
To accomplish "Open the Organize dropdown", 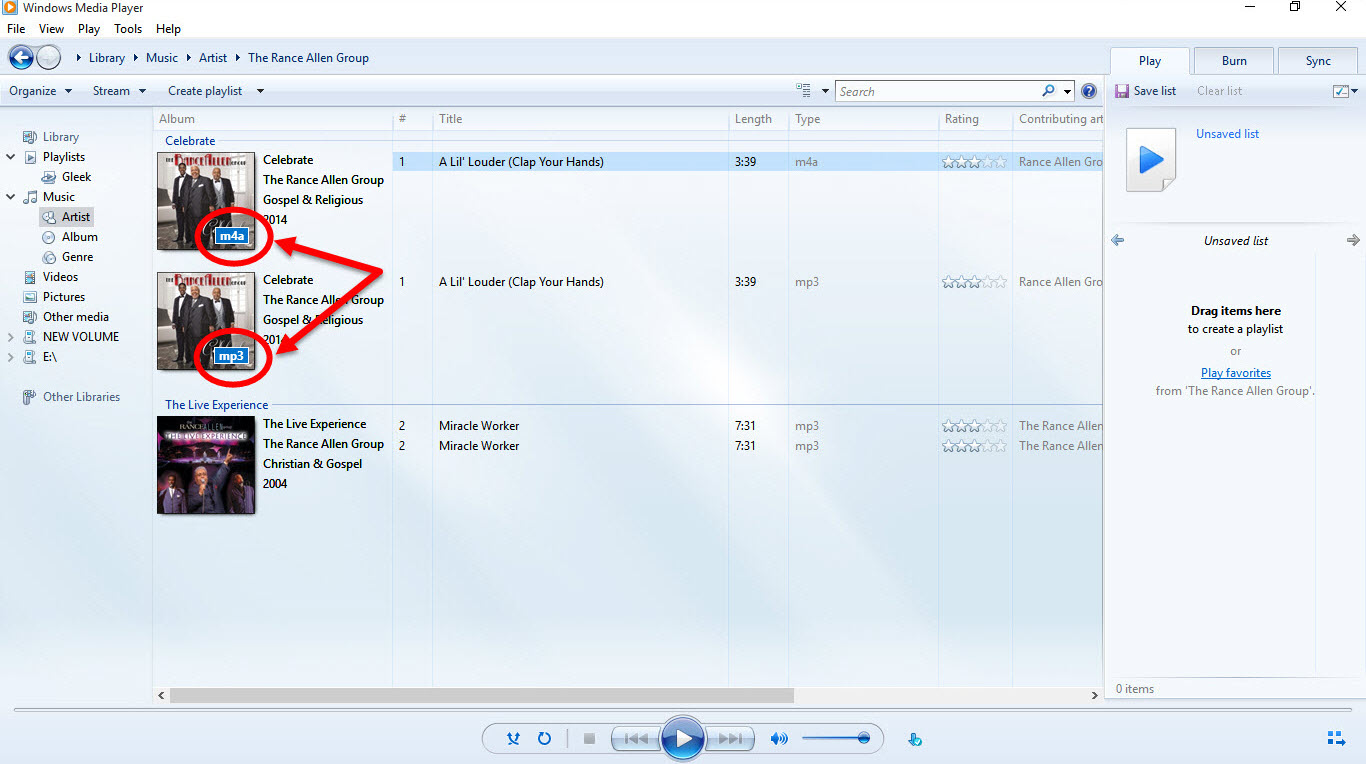I will (x=40, y=91).
